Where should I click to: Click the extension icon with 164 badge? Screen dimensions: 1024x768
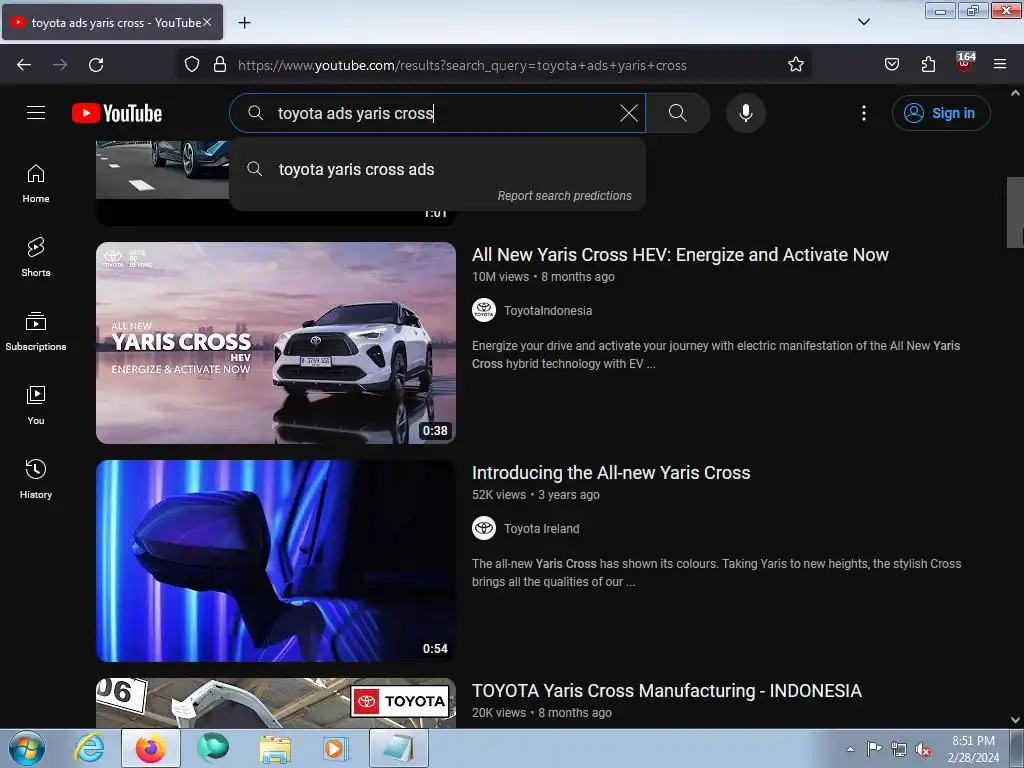tap(965, 63)
